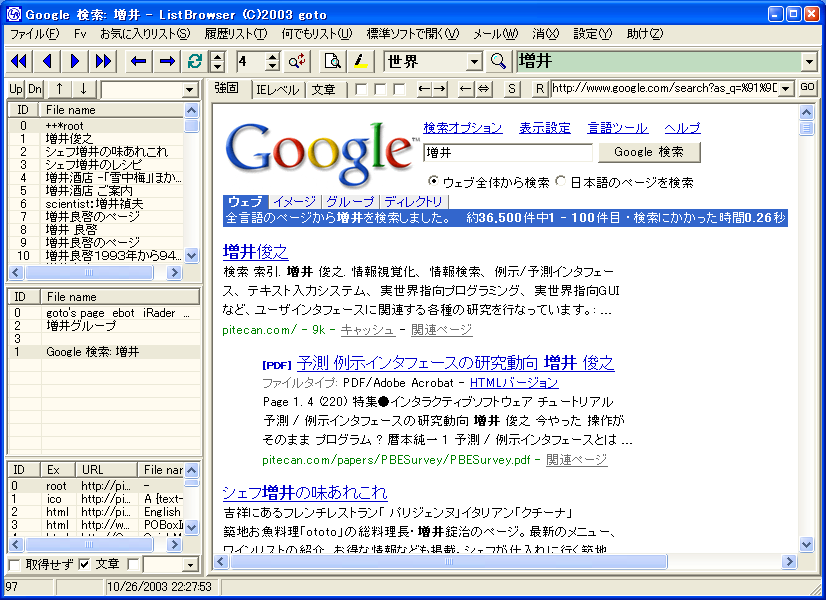Click the single blue right triangle icon
Viewport: 826px width, 600px height.
pos(74,62)
